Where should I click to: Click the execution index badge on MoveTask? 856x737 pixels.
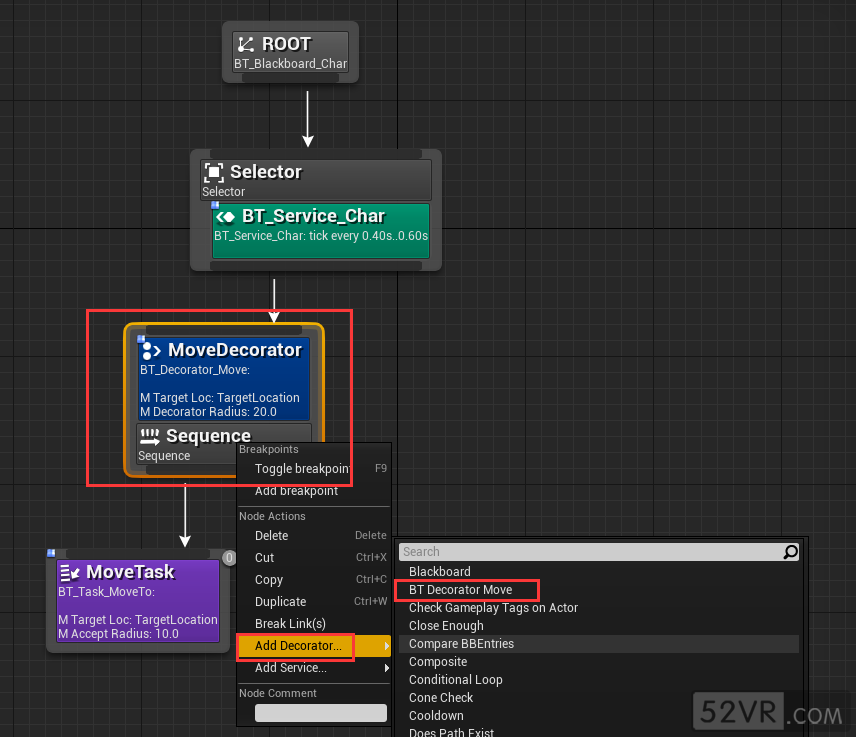(x=229, y=558)
